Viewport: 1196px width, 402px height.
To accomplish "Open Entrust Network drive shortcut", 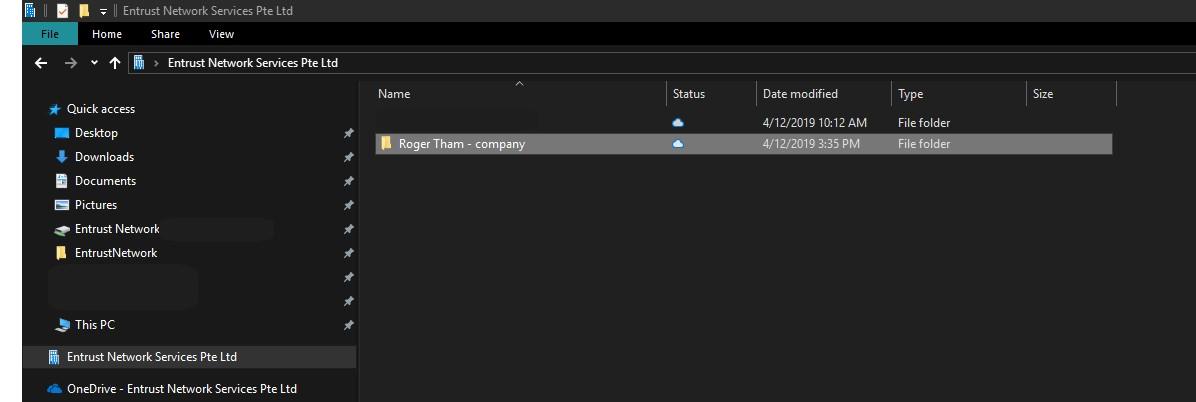I will coord(117,229).
